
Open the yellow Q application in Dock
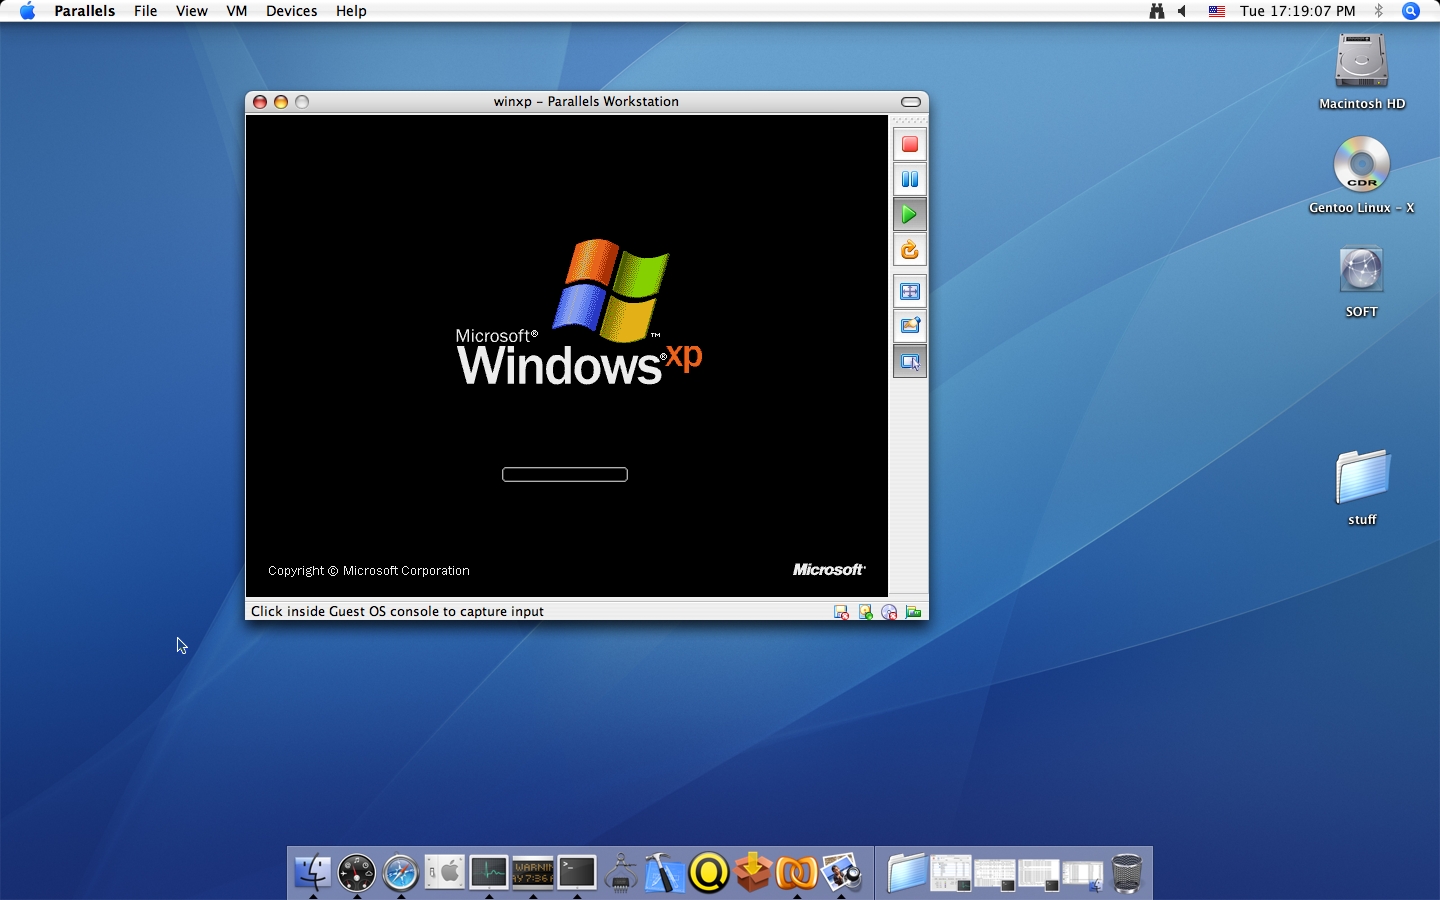(709, 873)
